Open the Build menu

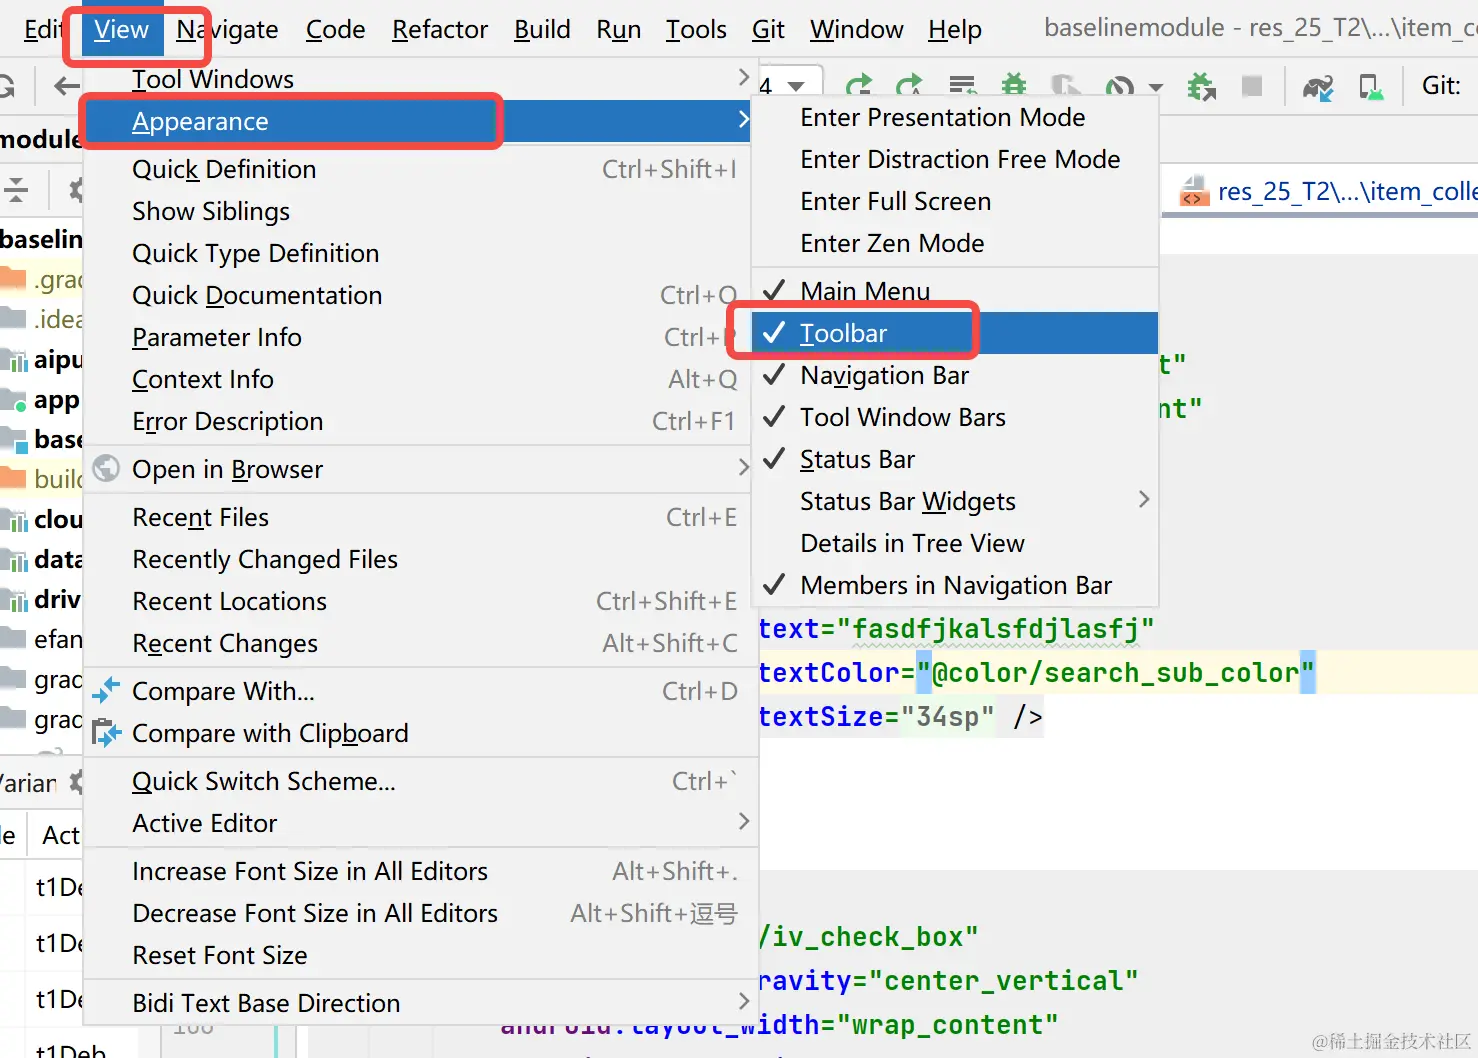(542, 30)
